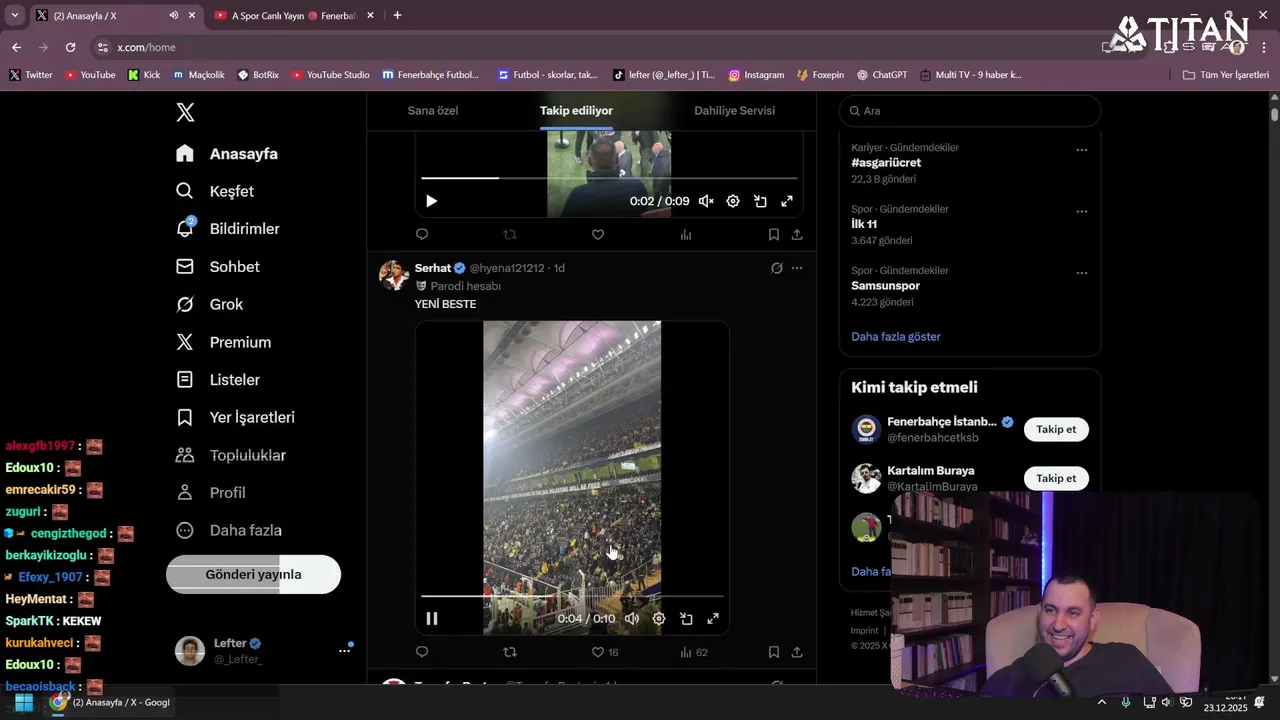Switch to the Takip ediliyor tab

[576, 111]
